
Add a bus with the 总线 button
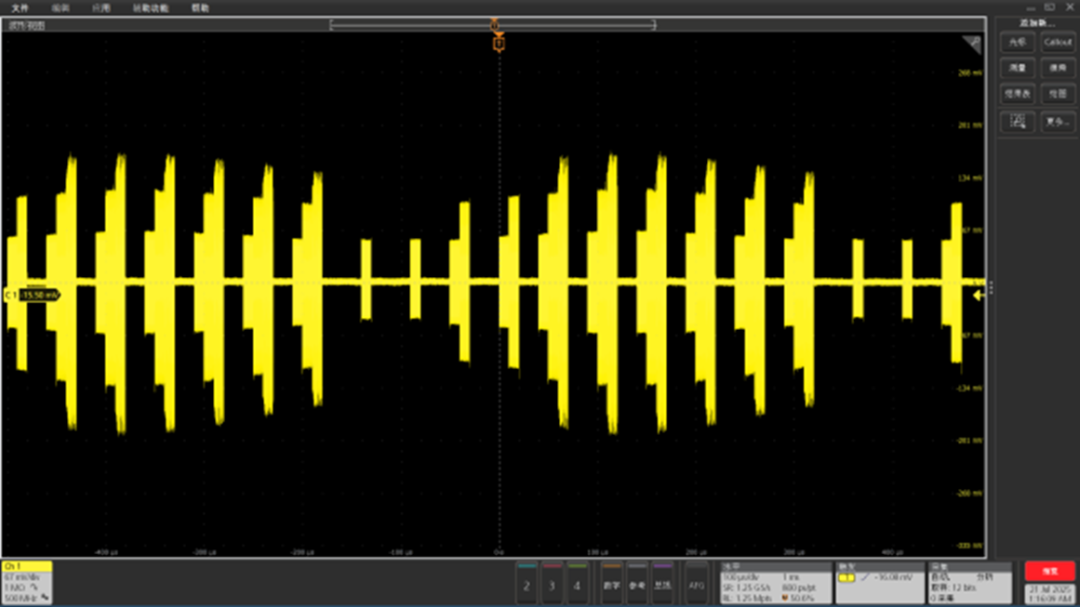click(x=663, y=584)
